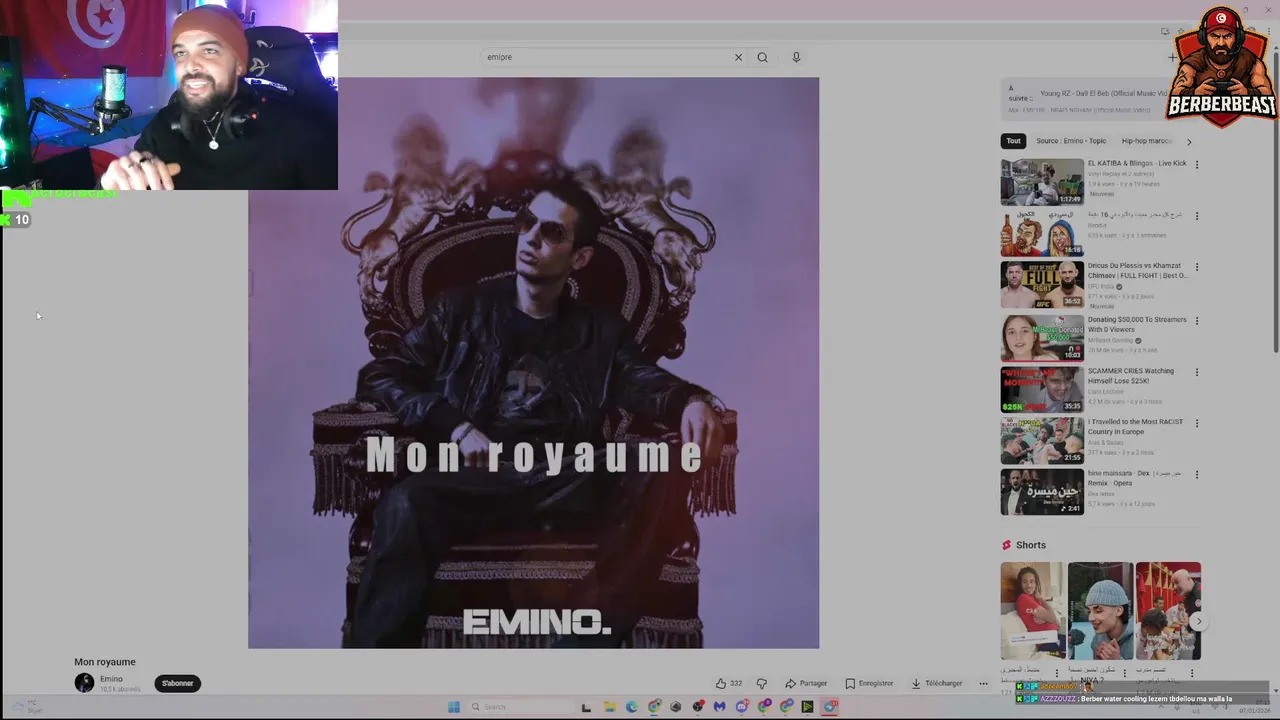1280x720 pixels.
Task: Click the 'Mon royaume' album art video player
Action: (x=533, y=363)
